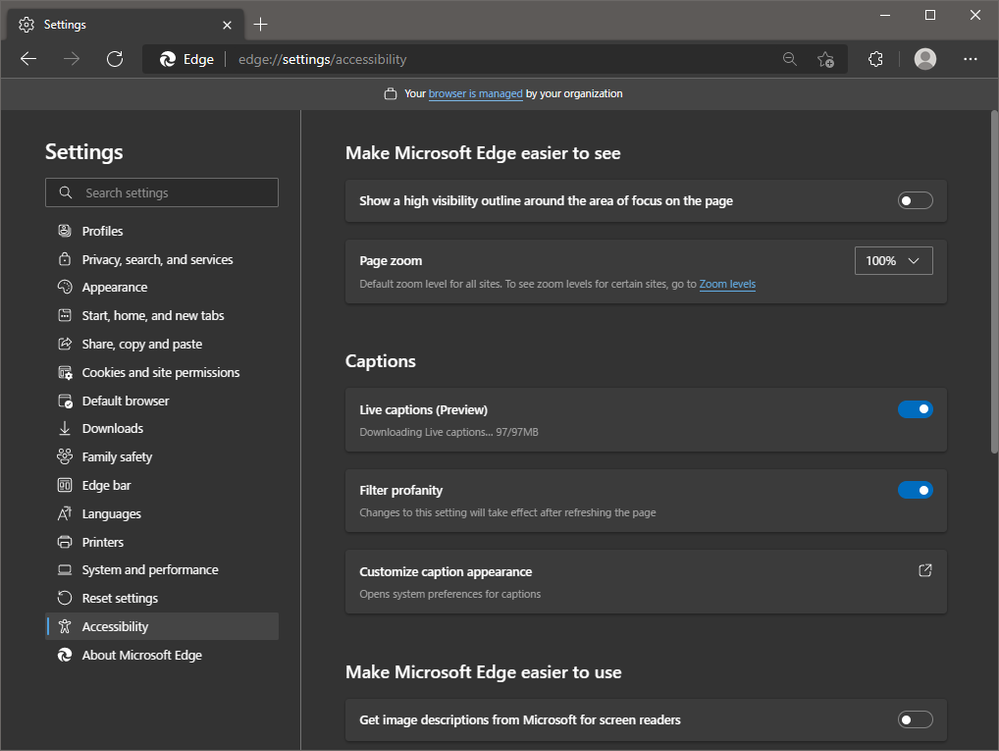The image size is (999, 751).
Task: Select System and performance
Action: point(162,570)
